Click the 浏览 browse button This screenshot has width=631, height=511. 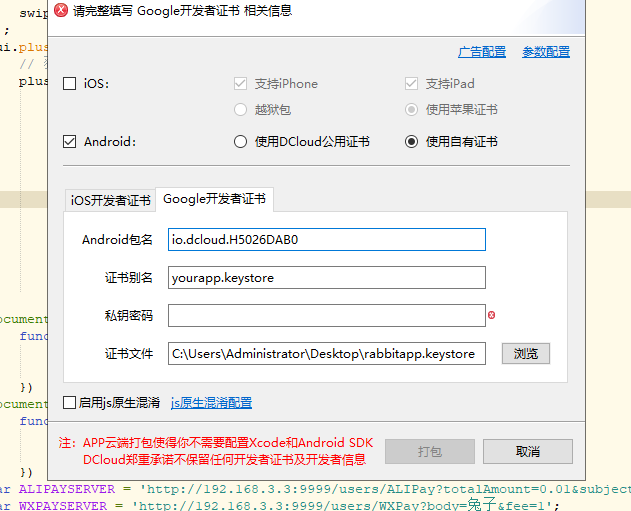click(x=526, y=354)
